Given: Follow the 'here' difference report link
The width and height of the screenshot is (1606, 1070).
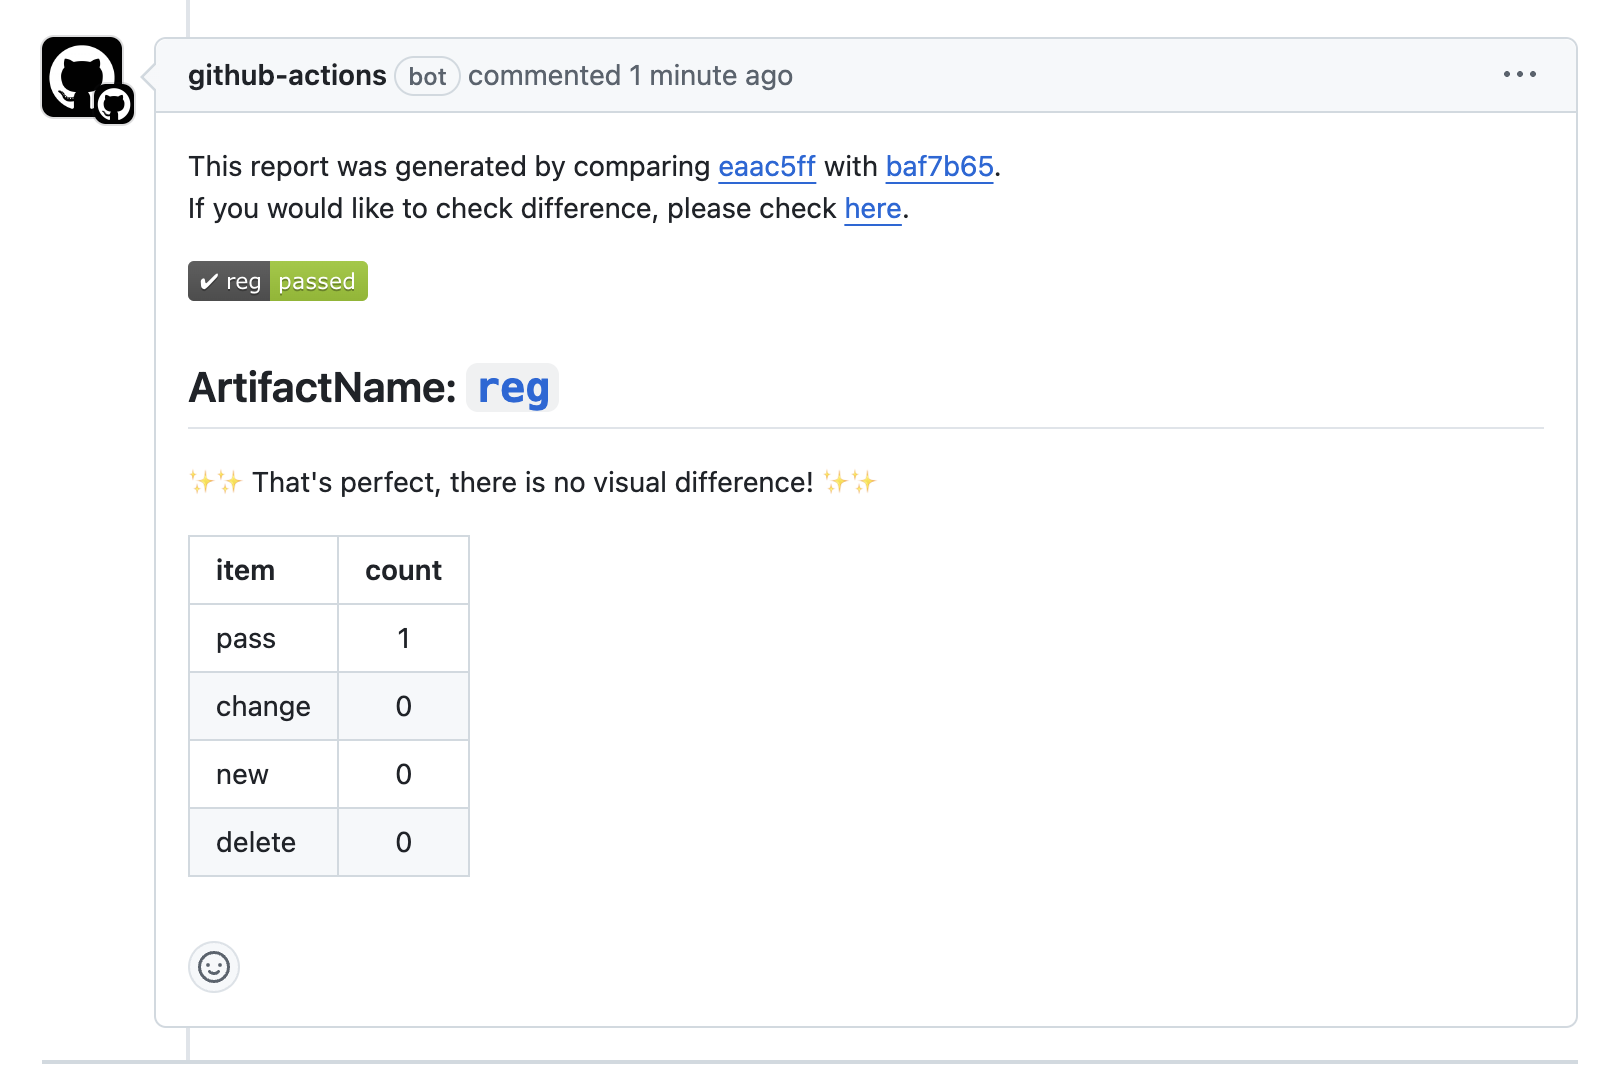Looking at the screenshot, I should (x=873, y=208).
